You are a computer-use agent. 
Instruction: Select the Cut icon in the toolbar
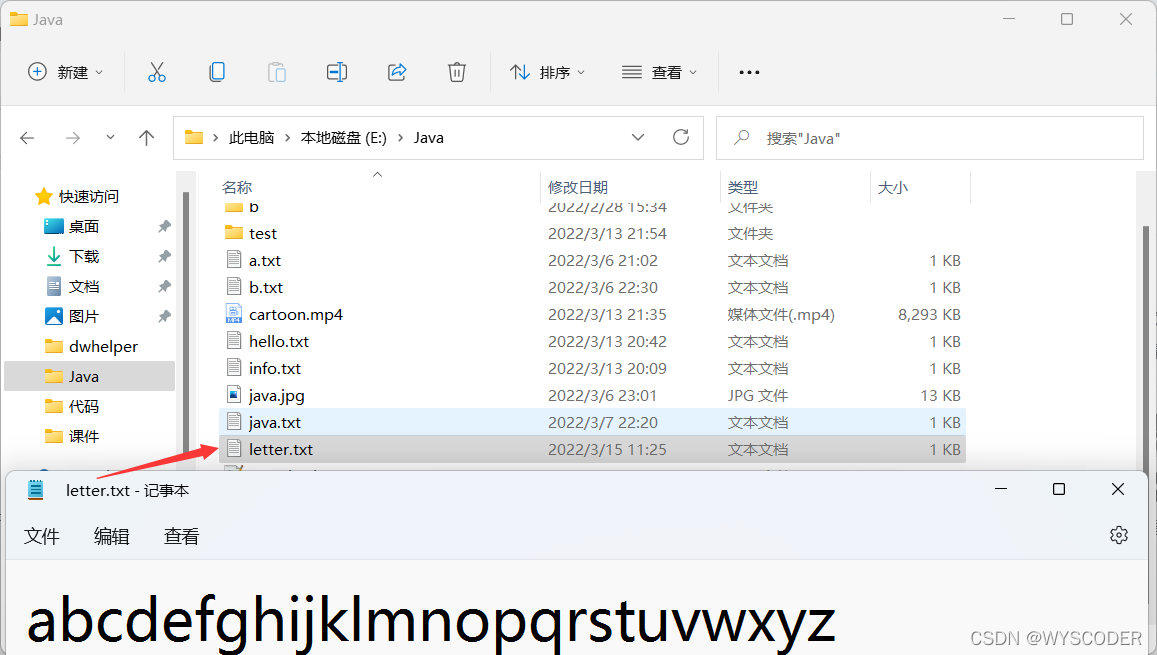156,72
